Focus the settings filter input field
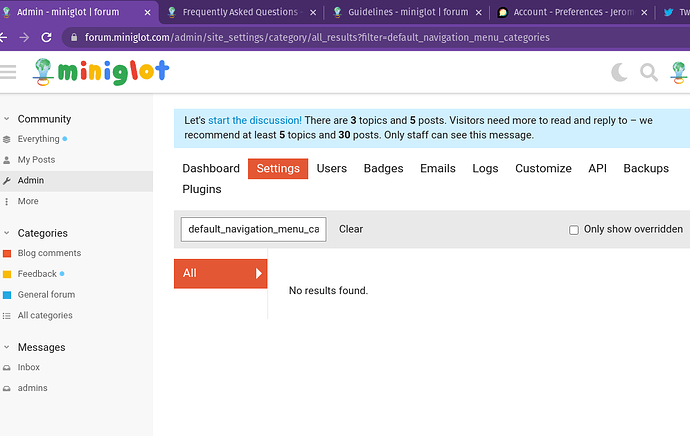Screen dimensions: 690x436 click(253, 229)
